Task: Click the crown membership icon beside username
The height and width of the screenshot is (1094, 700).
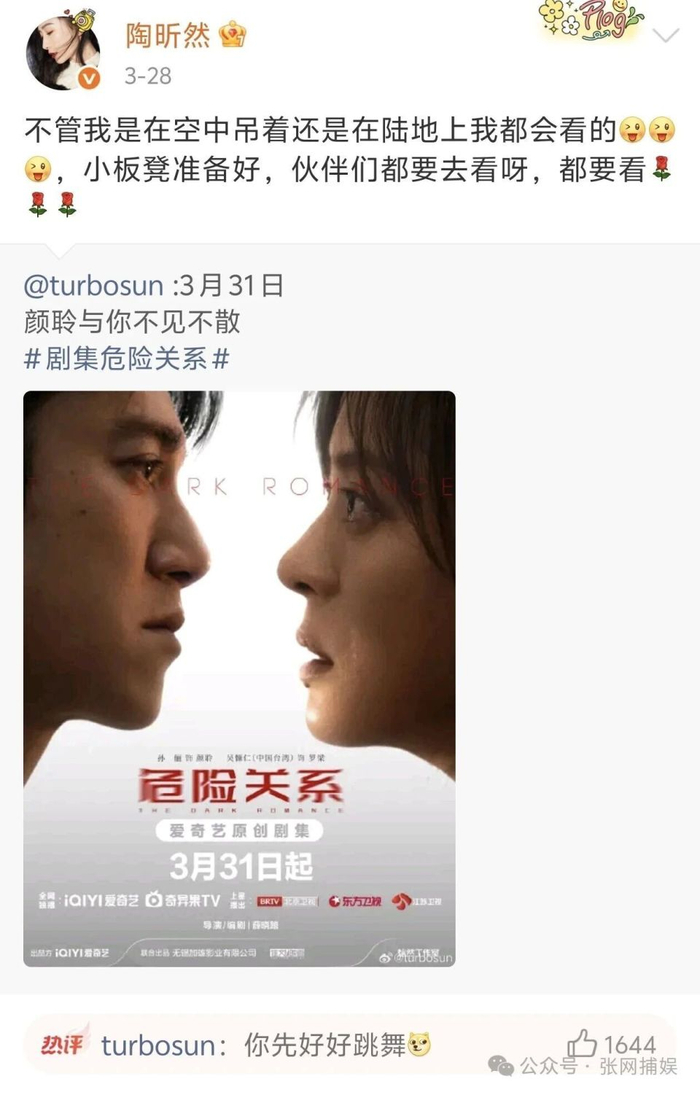Action: click(232, 34)
